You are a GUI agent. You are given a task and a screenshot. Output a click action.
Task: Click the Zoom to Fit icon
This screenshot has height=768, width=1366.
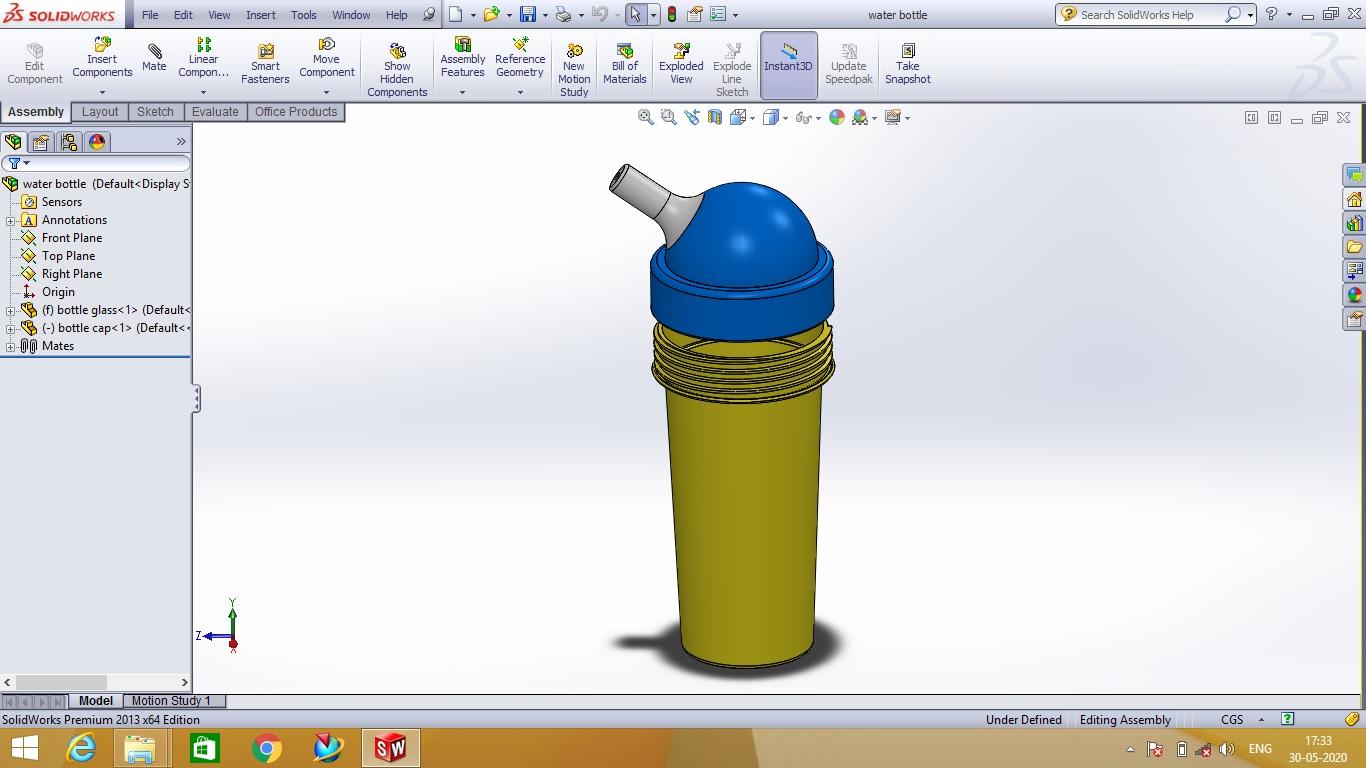tap(644, 117)
